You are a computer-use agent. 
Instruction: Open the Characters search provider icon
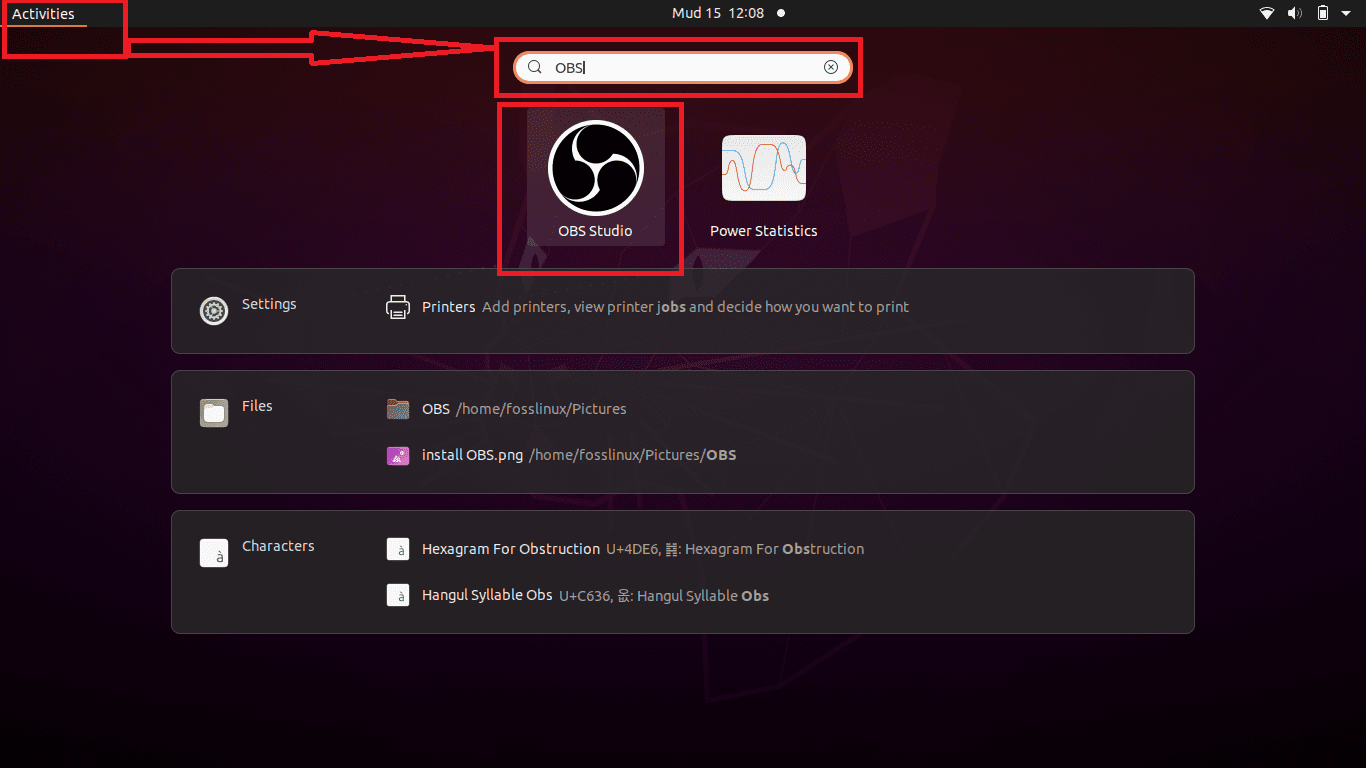[x=214, y=553]
